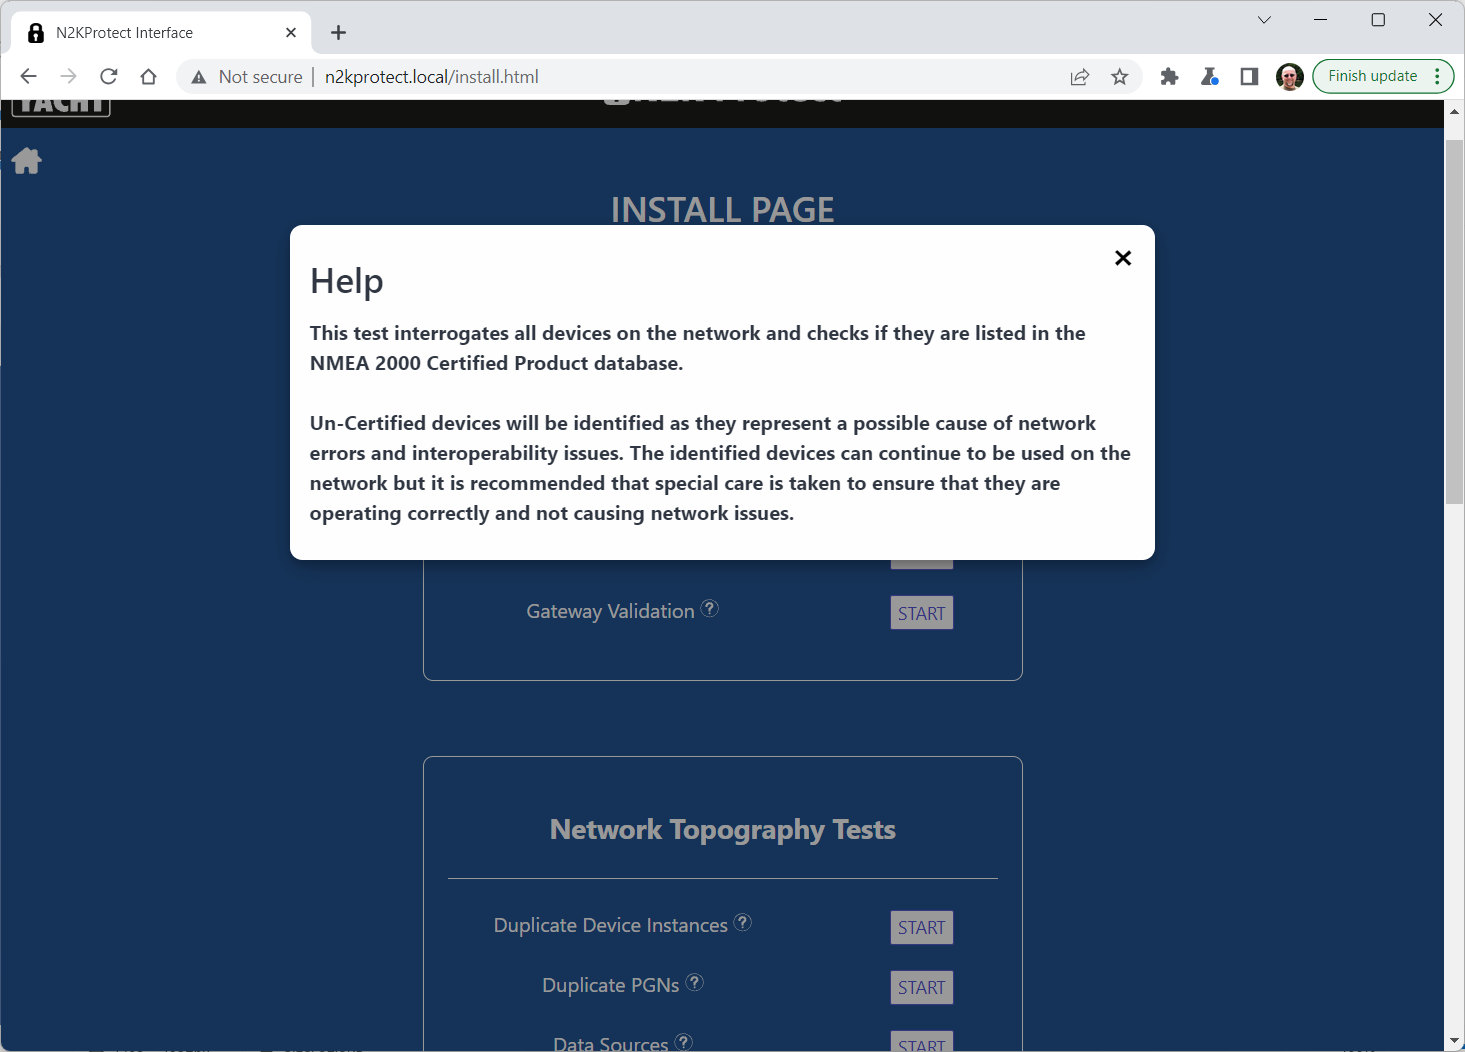Start the Duplicate PGNs test
Image resolution: width=1465 pixels, height=1052 pixels.
coord(921,987)
